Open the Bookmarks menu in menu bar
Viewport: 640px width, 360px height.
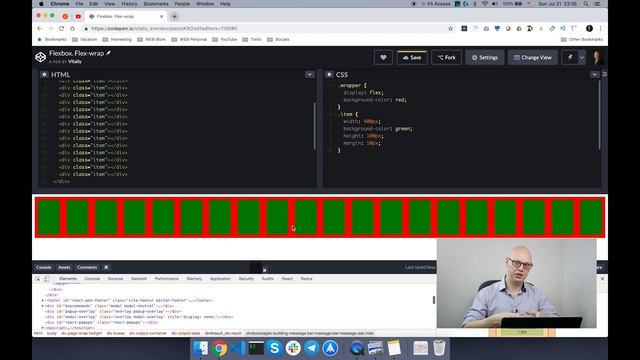[156, 4]
